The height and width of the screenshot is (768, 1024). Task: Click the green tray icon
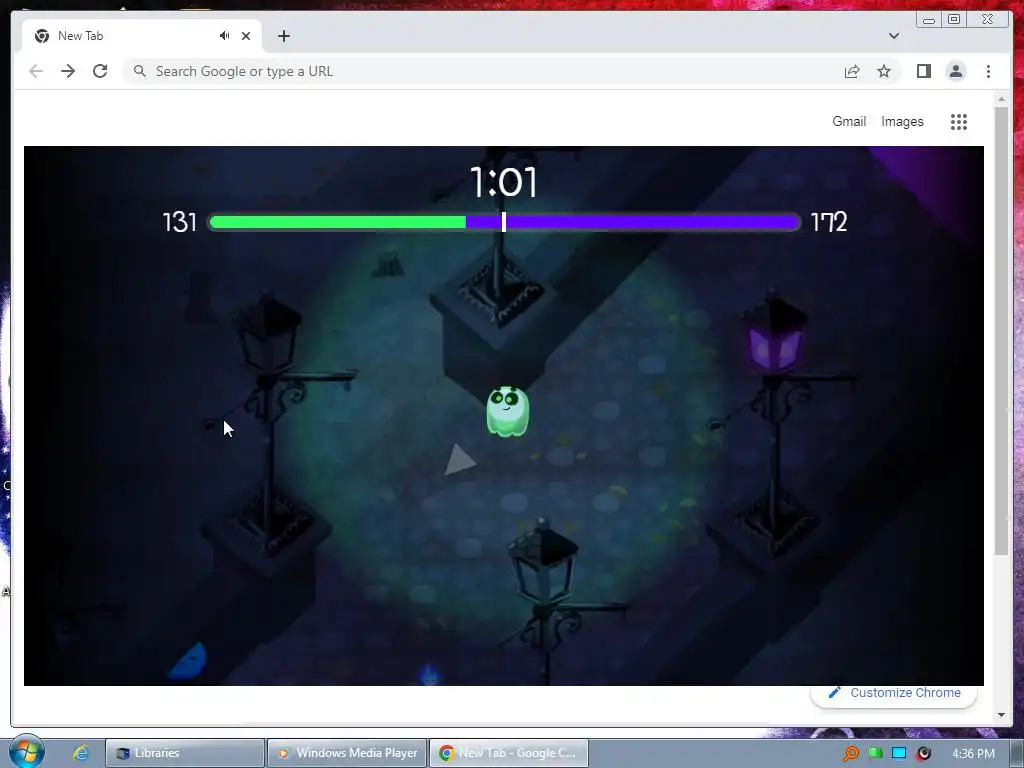pos(875,753)
